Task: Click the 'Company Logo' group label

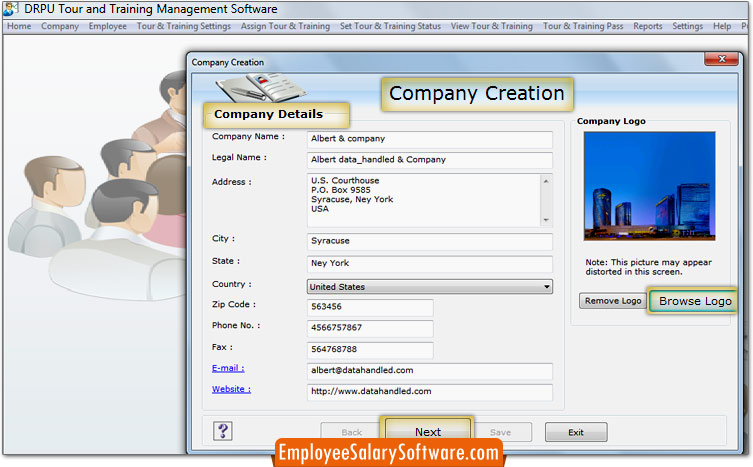Action: [611, 121]
